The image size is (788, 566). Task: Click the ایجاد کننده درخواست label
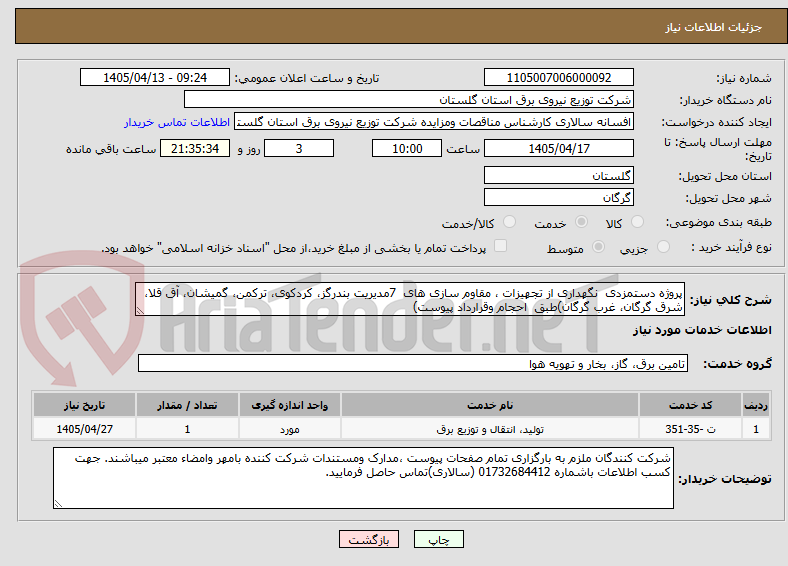coord(716,122)
